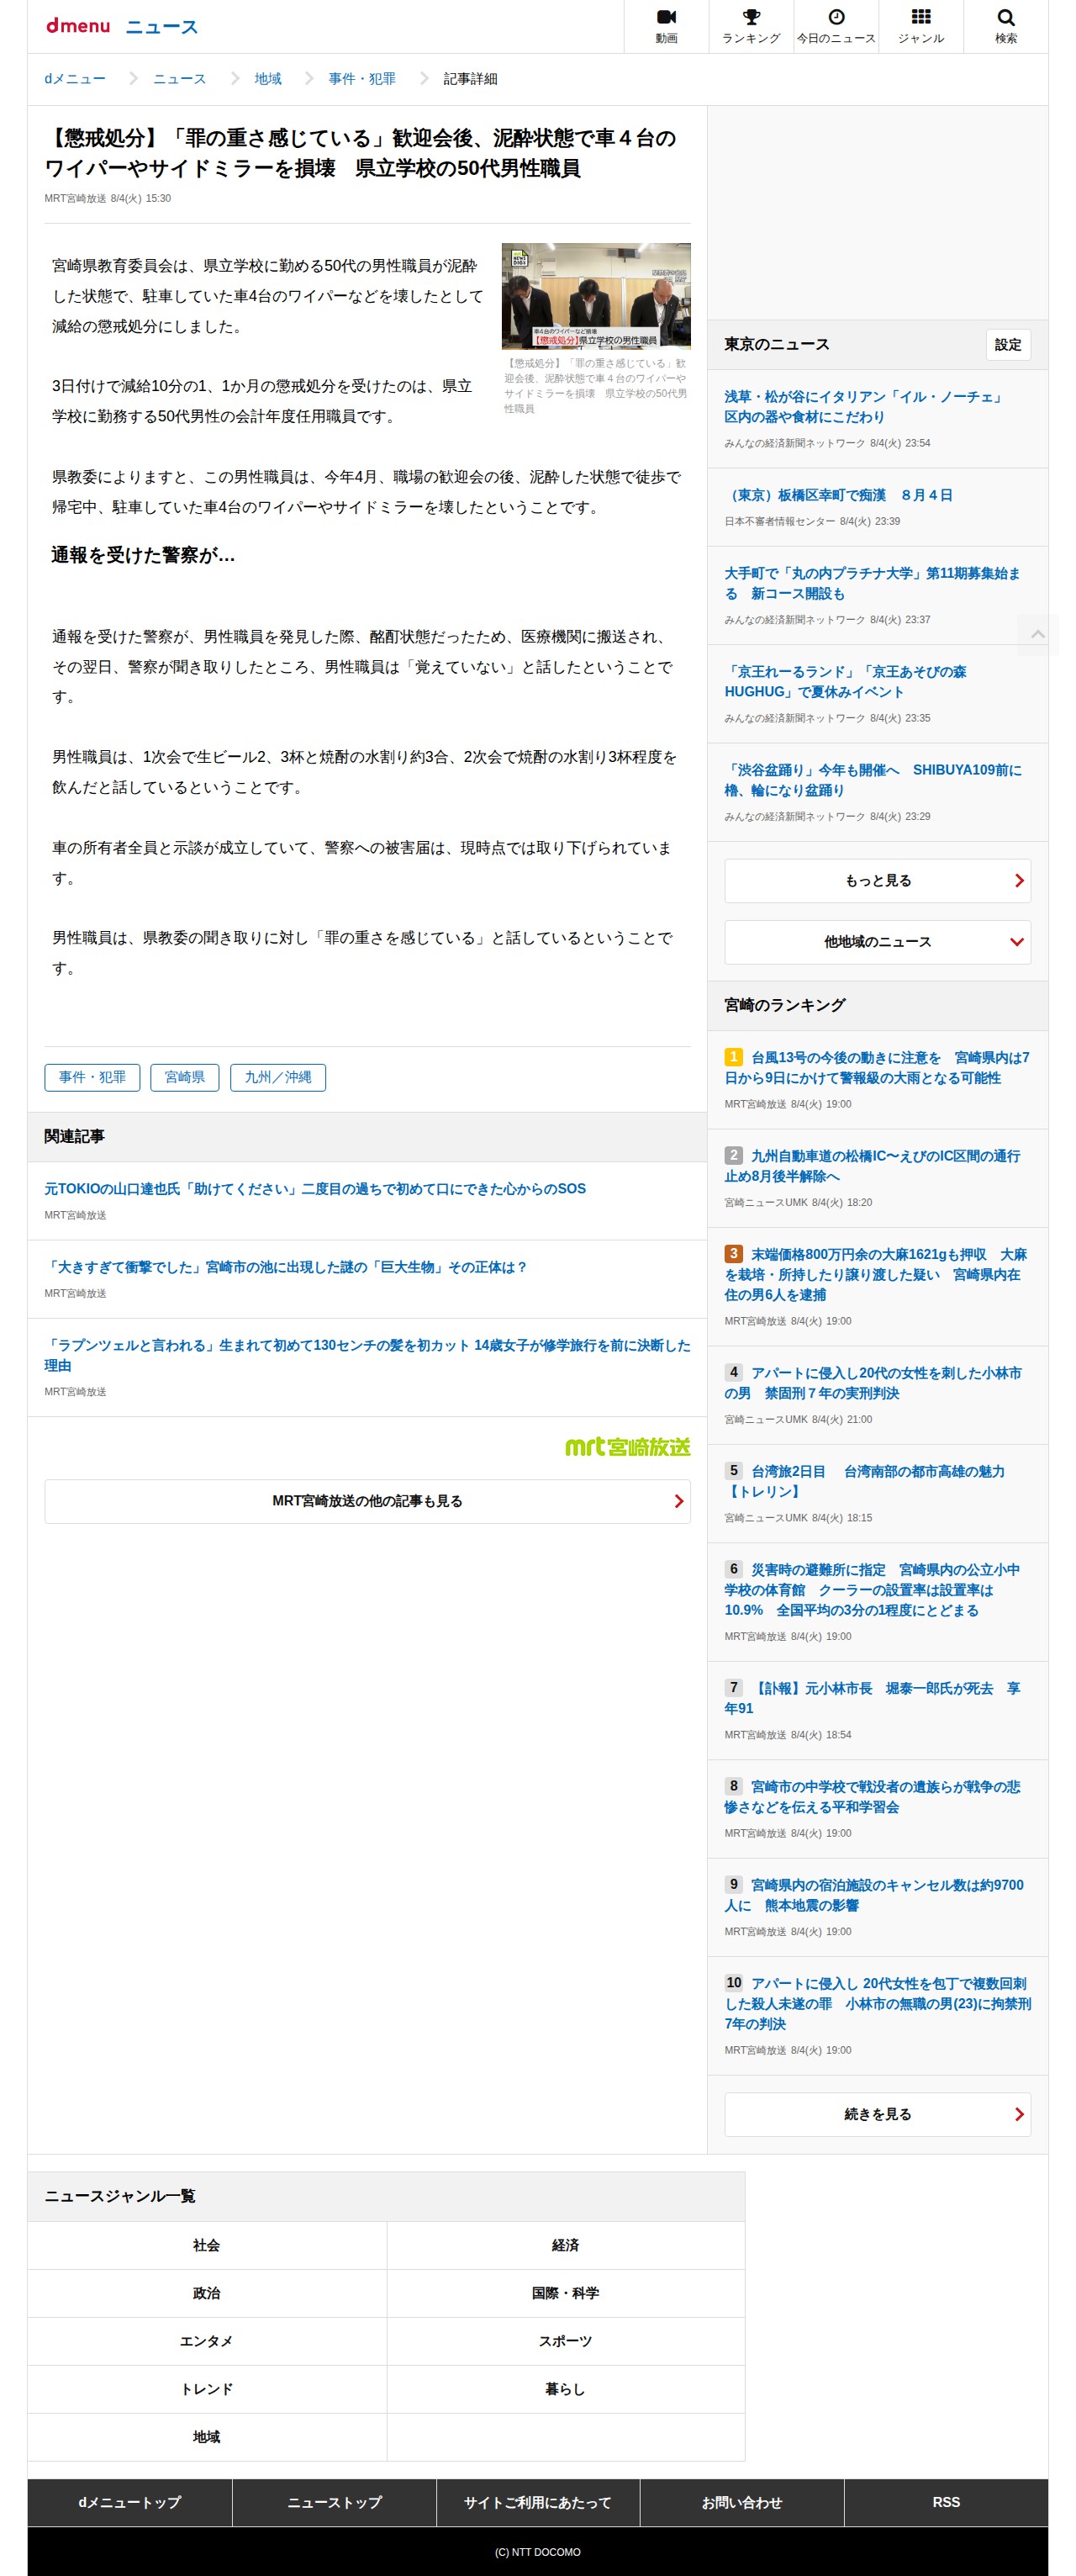1076x2576 pixels.
Task: Click footer サイトご利用にあたって
Action: pyautogui.click(x=538, y=2502)
